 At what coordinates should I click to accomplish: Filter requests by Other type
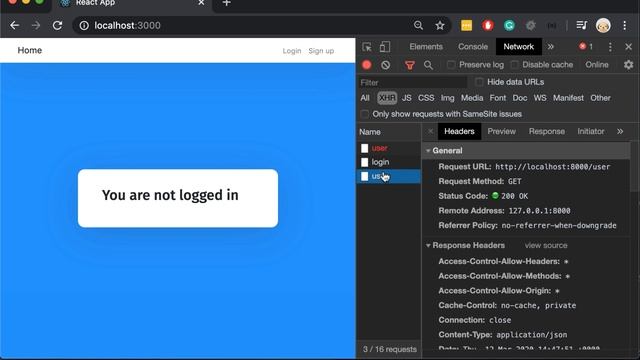600,98
